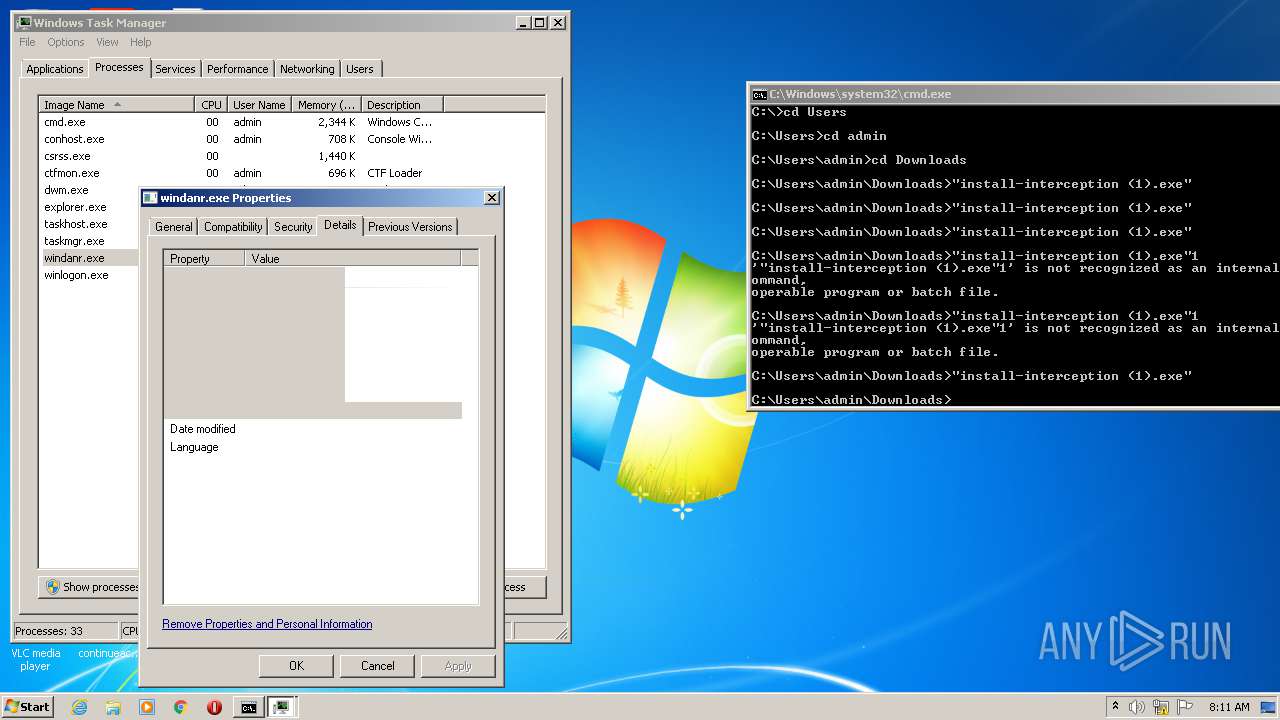Screen dimensions: 1280x720
Task: Select Processes tab in Task Manager
Action: tap(119, 67)
